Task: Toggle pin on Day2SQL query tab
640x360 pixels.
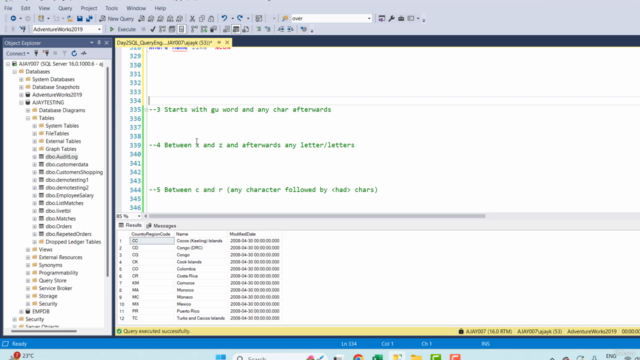Action: 219,42
